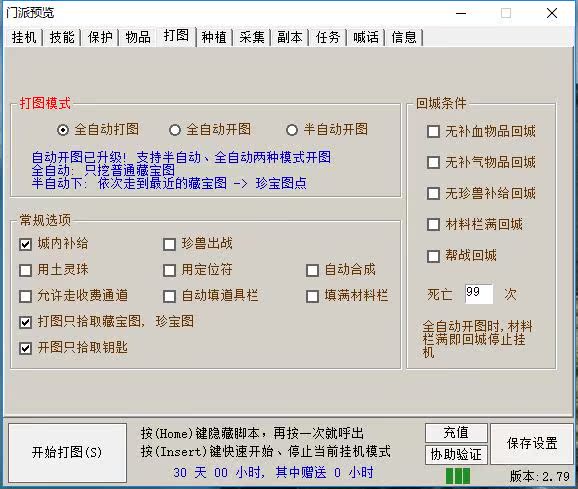Image resolution: width=578 pixels, height=489 pixels.
Task: Click the 半自动下 description line
Action: tap(169, 183)
